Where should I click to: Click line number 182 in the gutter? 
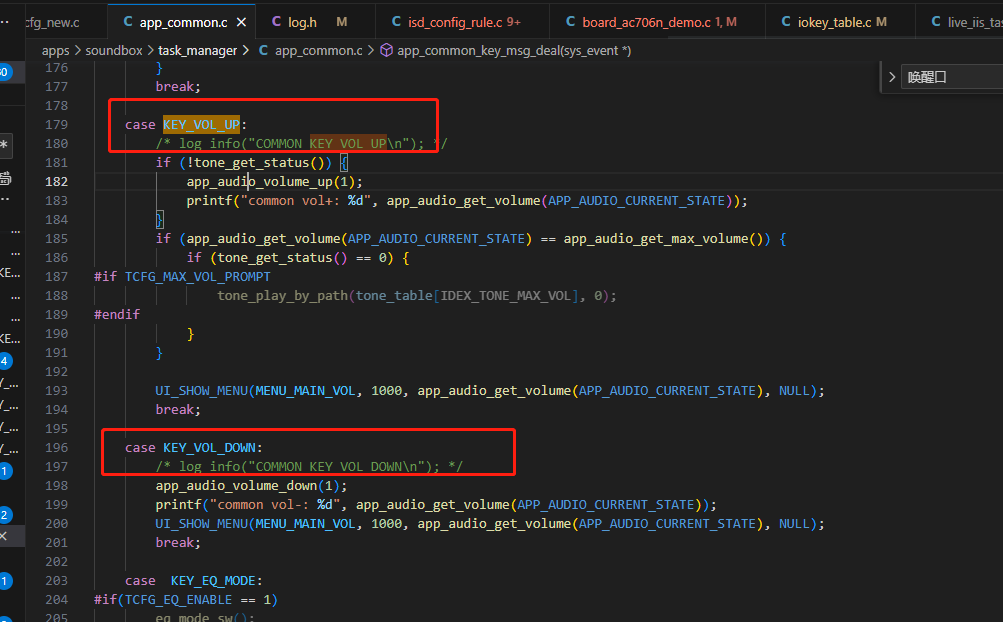pyautogui.click(x=56, y=182)
